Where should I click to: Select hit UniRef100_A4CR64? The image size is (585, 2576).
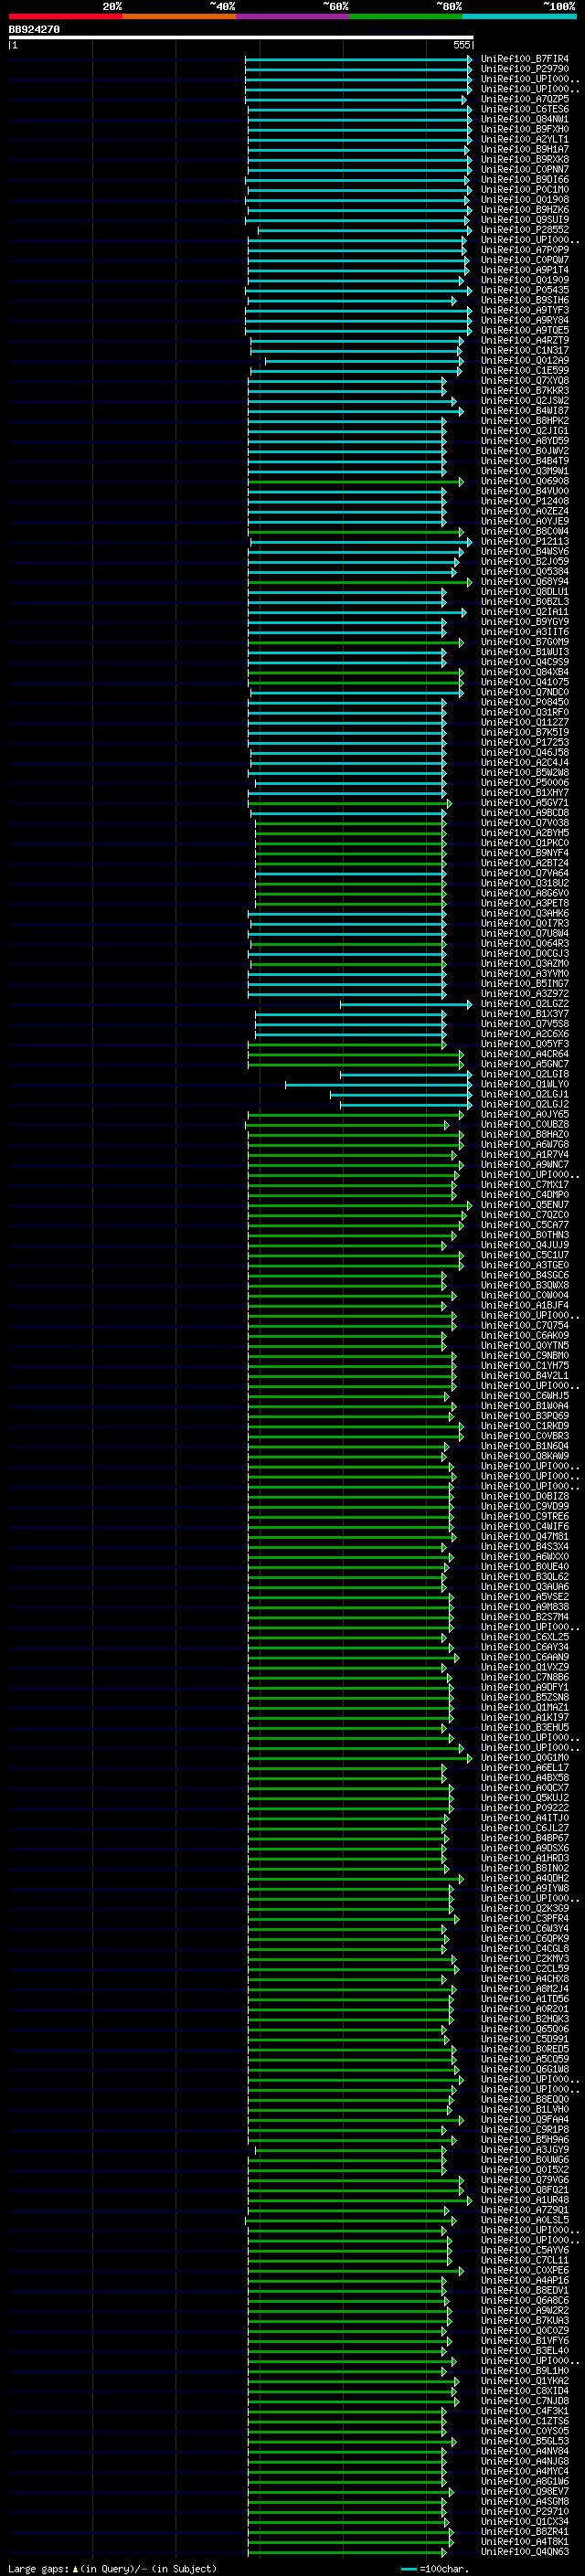pyautogui.click(x=525, y=1054)
